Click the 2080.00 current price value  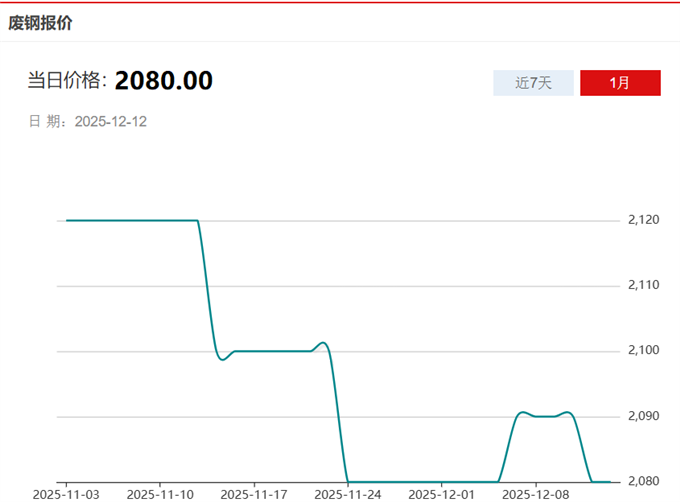pyautogui.click(x=163, y=81)
